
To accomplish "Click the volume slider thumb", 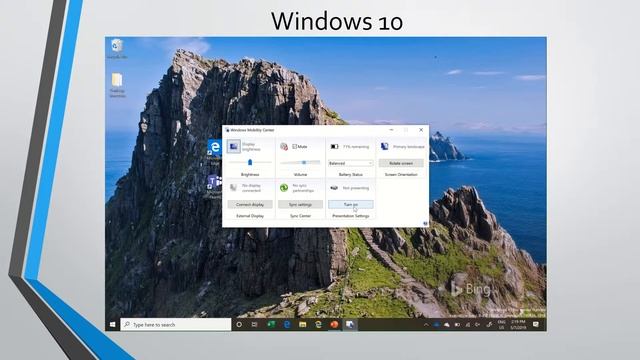I will [304, 162].
